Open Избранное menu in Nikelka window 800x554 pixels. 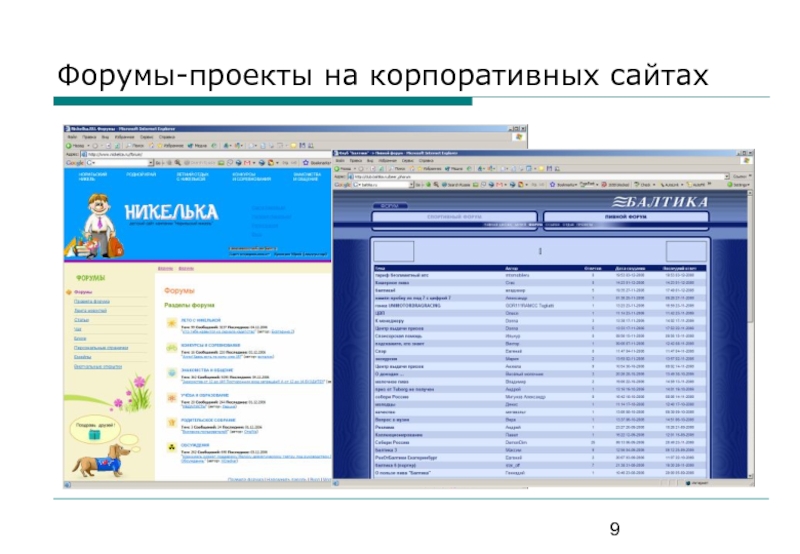(124, 137)
